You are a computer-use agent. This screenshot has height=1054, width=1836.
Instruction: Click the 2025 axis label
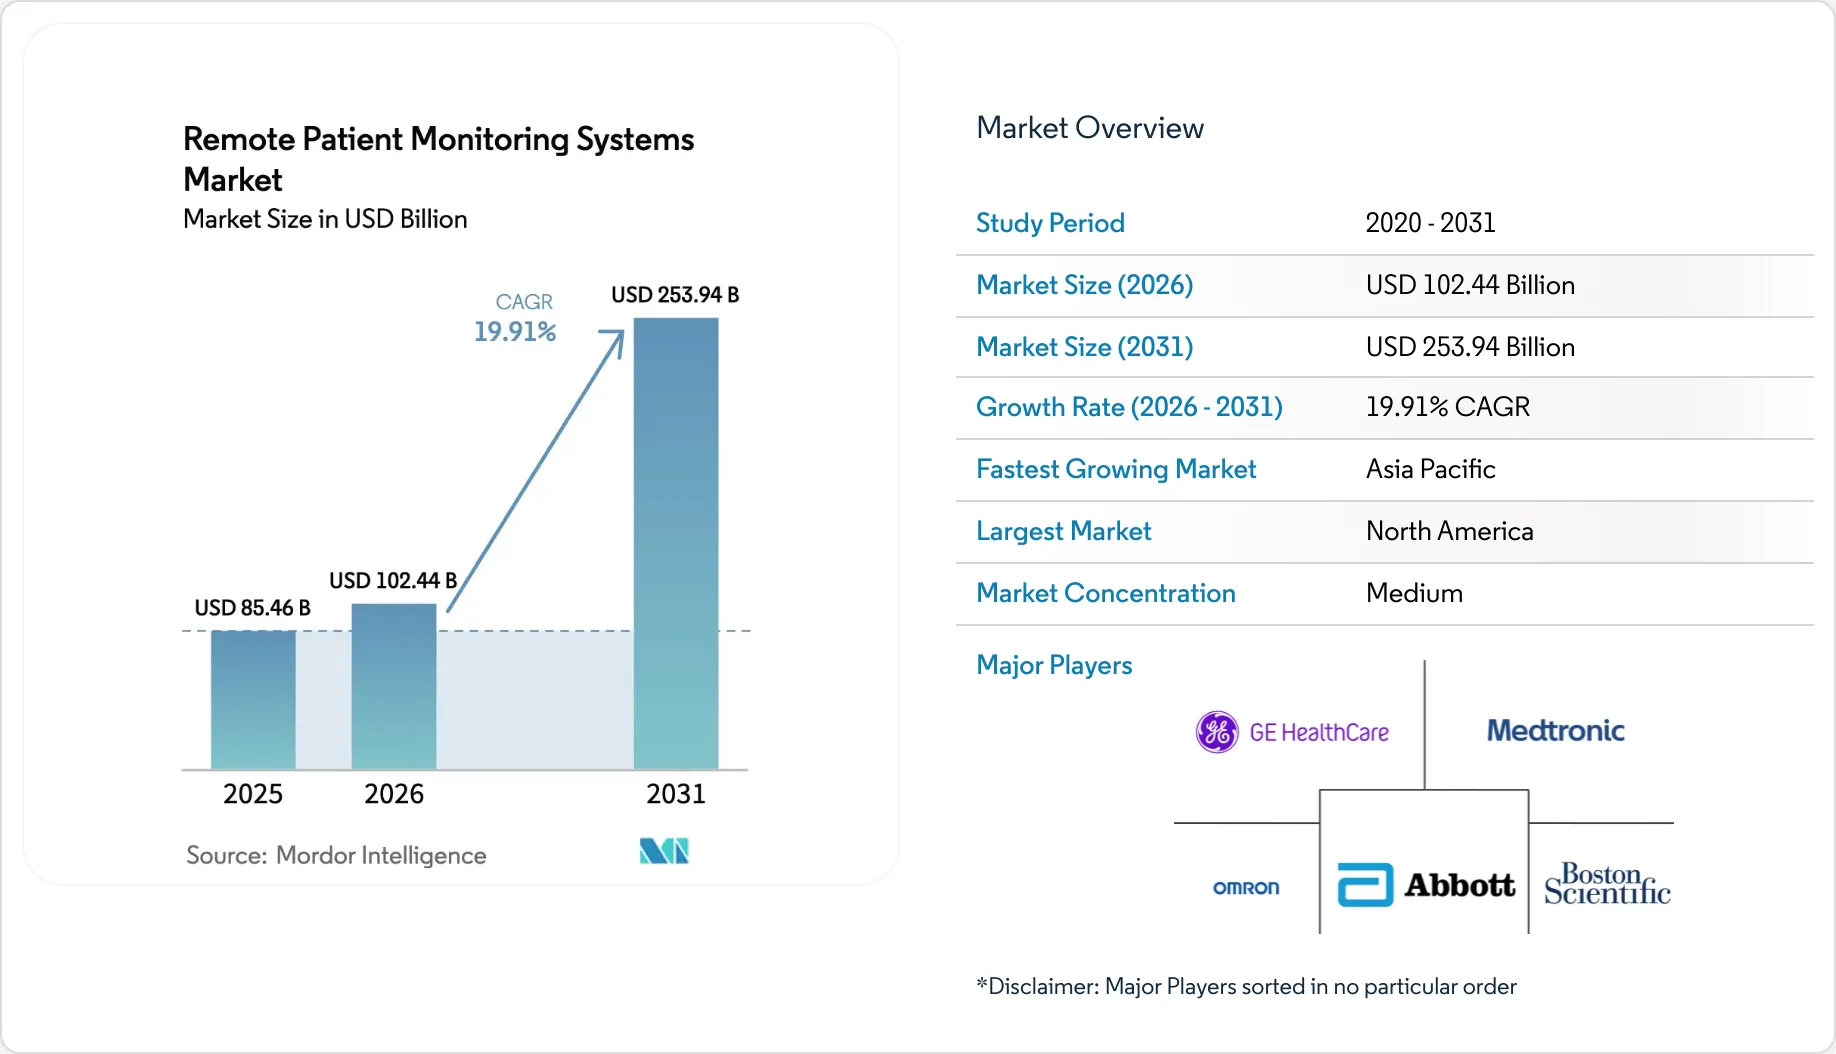tap(253, 794)
